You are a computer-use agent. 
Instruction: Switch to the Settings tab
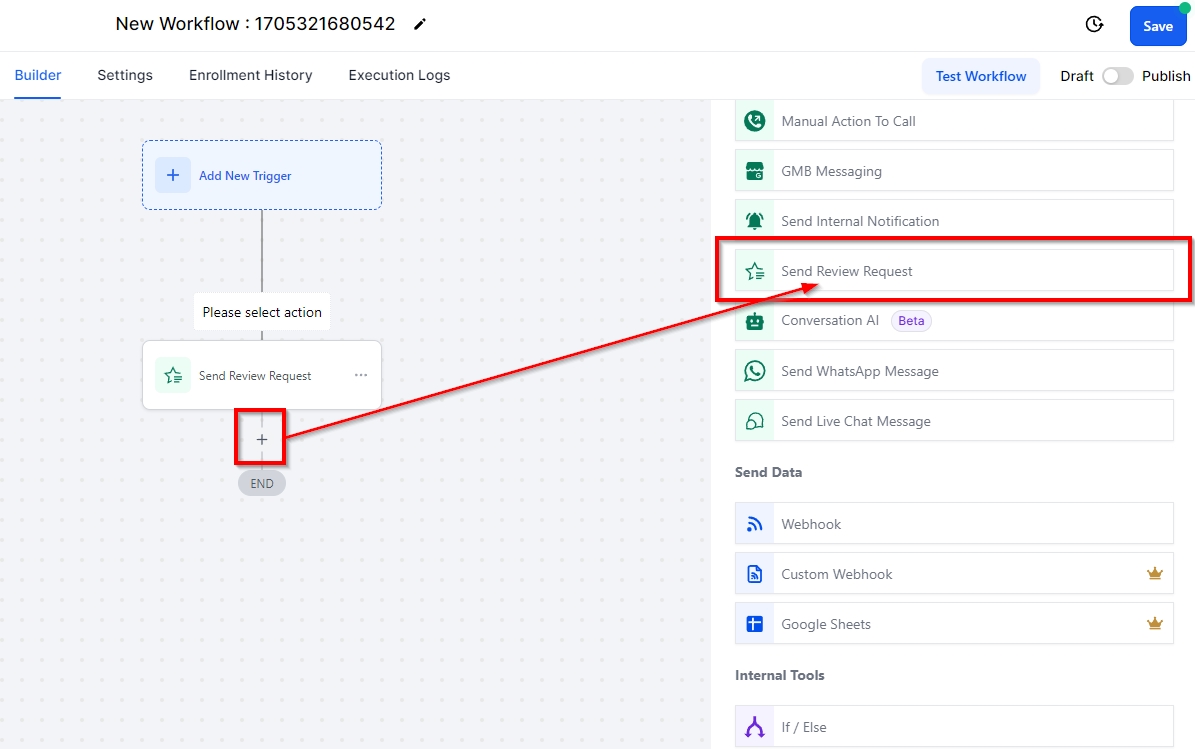tap(125, 75)
